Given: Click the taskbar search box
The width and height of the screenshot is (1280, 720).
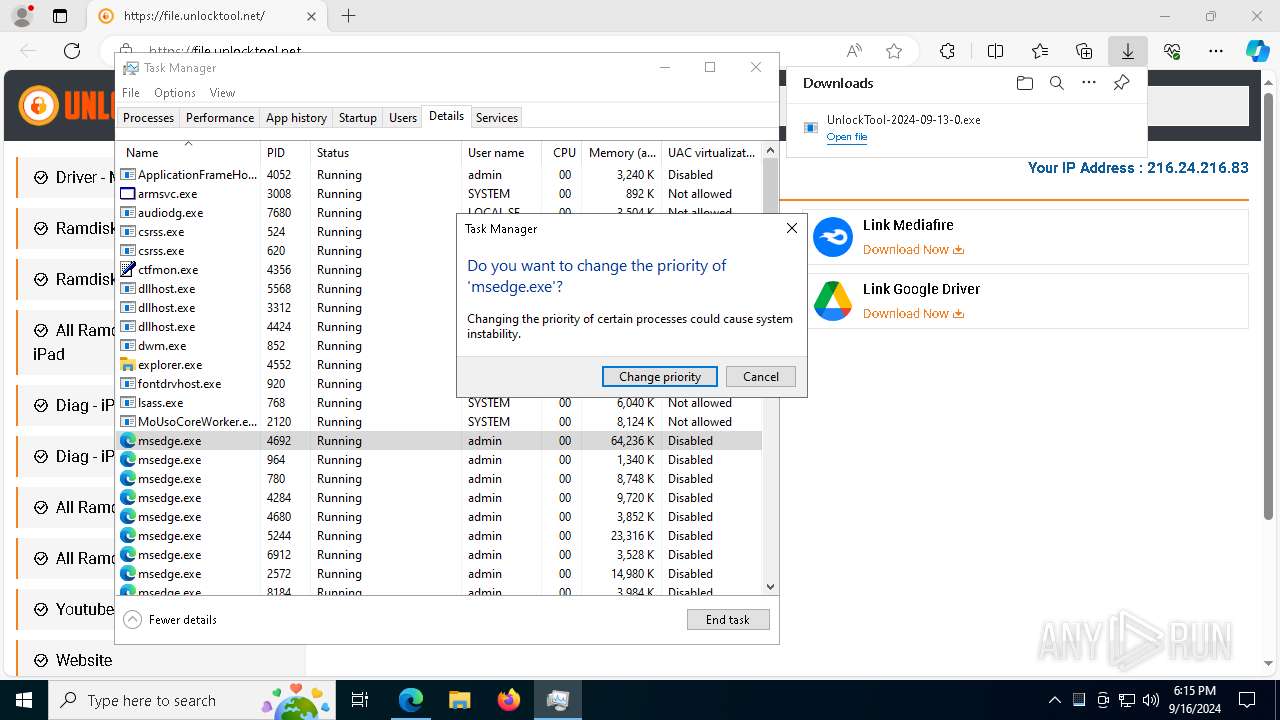Looking at the screenshot, I should [192, 700].
